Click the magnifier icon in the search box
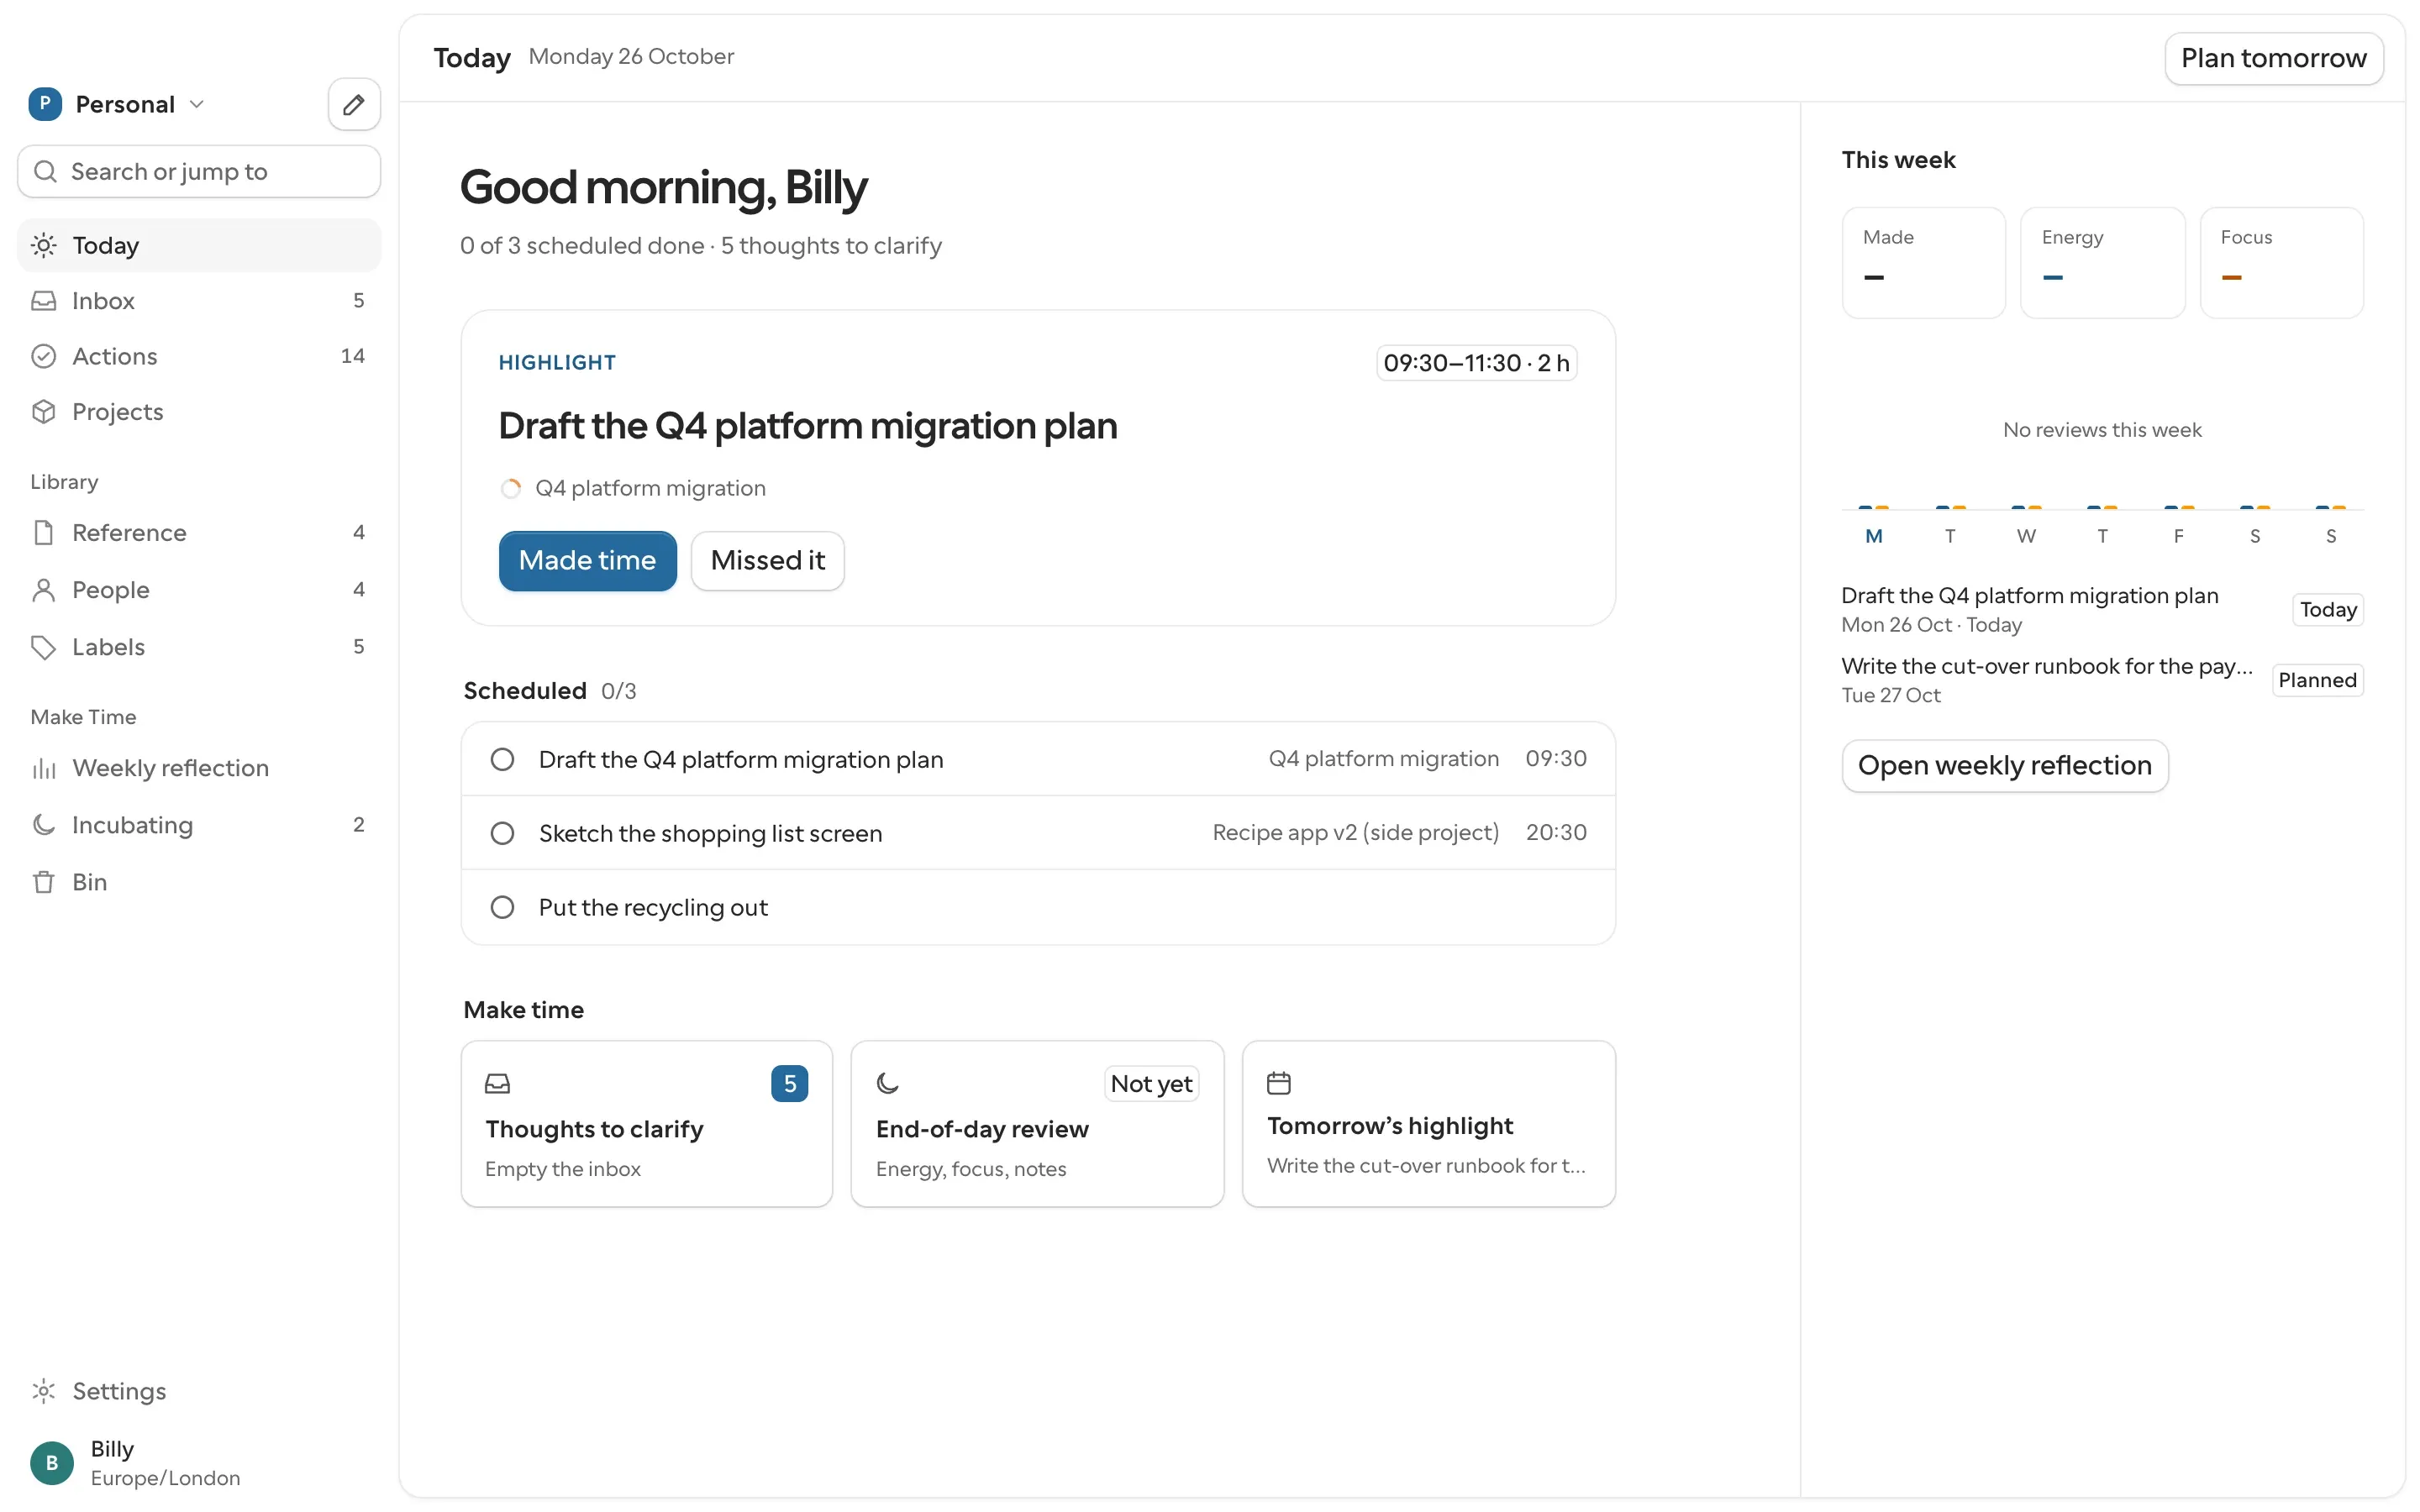2420x1512 pixels. click(x=45, y=171)
